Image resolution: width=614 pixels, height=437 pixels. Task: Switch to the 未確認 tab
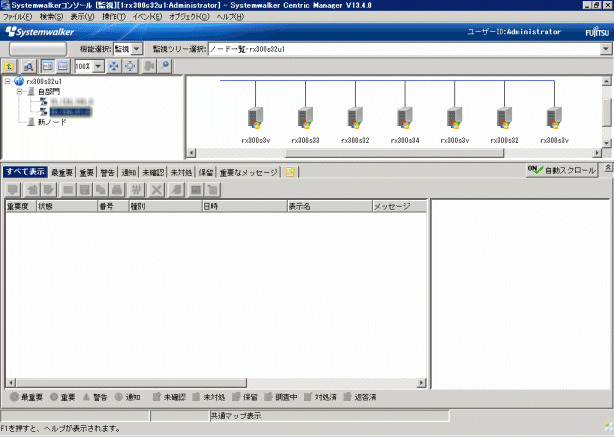[x=153, y=172]
